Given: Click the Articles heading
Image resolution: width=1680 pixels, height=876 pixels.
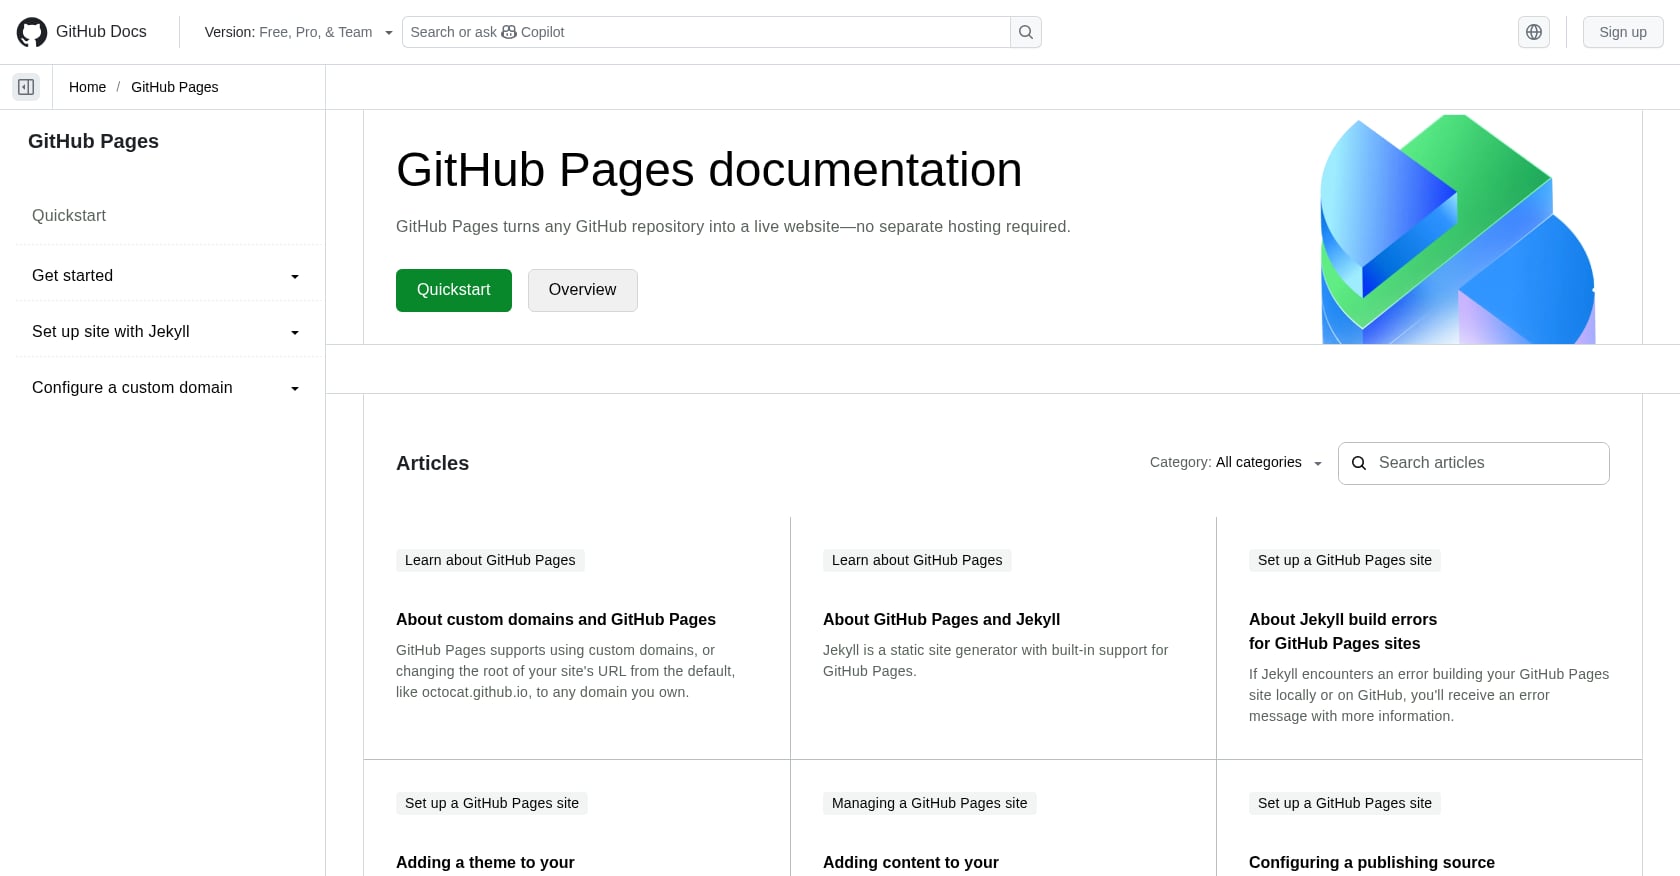Looking at the screenshot, I should (432, 463).
